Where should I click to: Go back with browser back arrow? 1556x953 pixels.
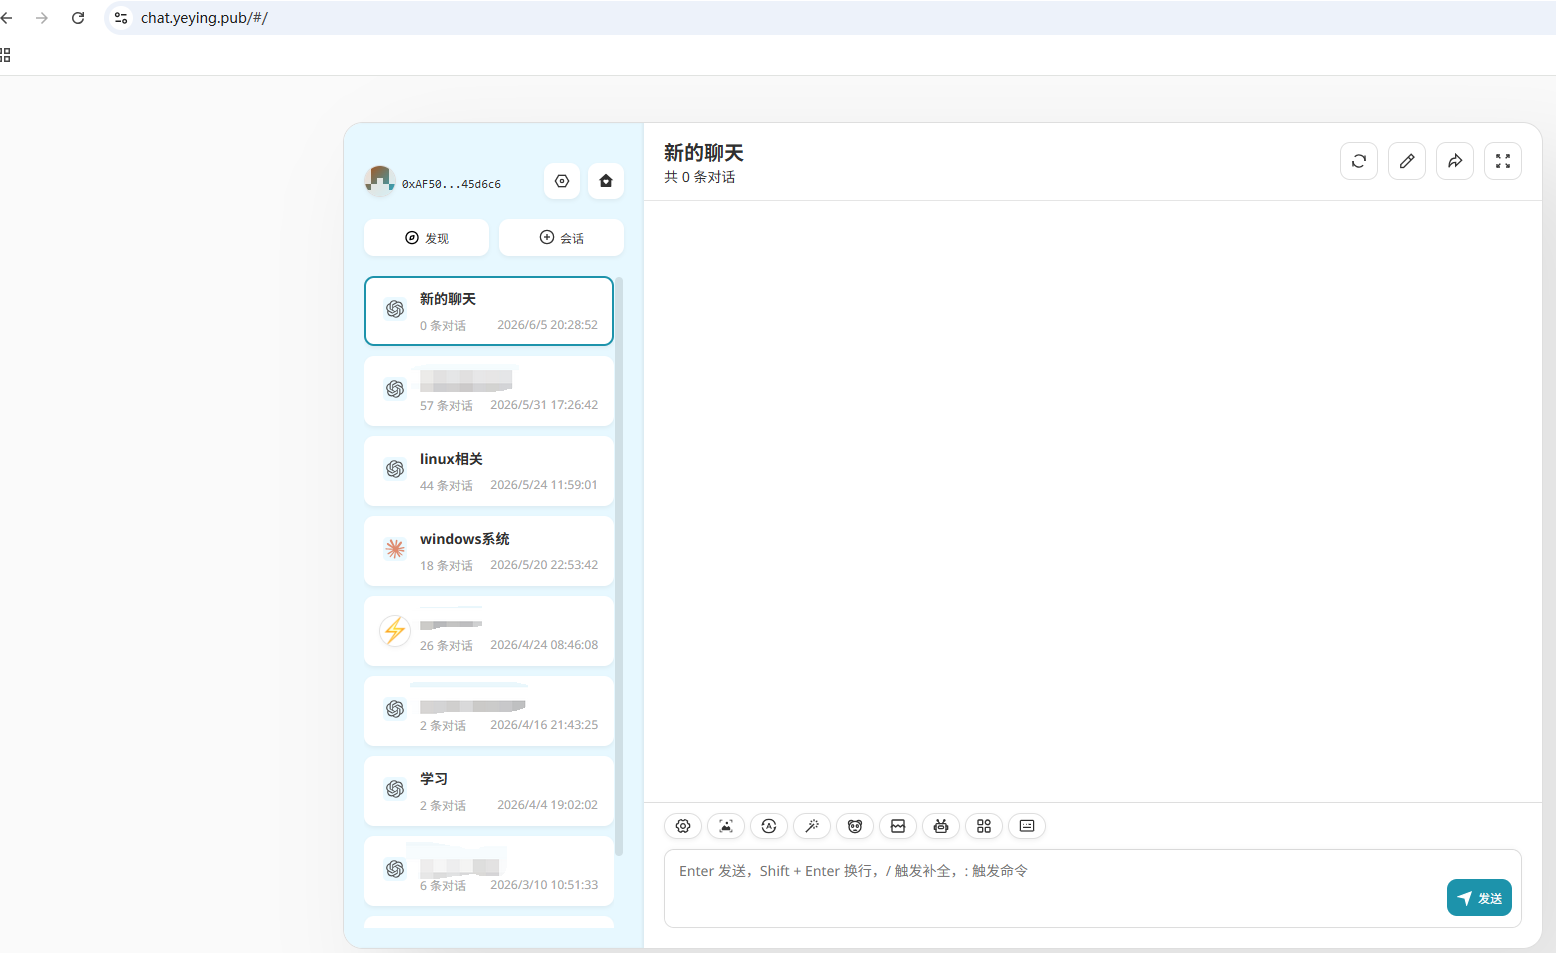(x=7, y=18)
